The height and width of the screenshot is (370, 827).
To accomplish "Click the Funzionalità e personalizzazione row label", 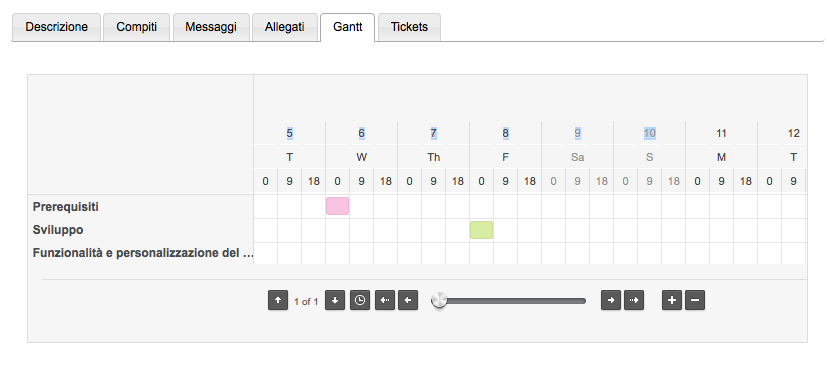I will tap(143, 253).
